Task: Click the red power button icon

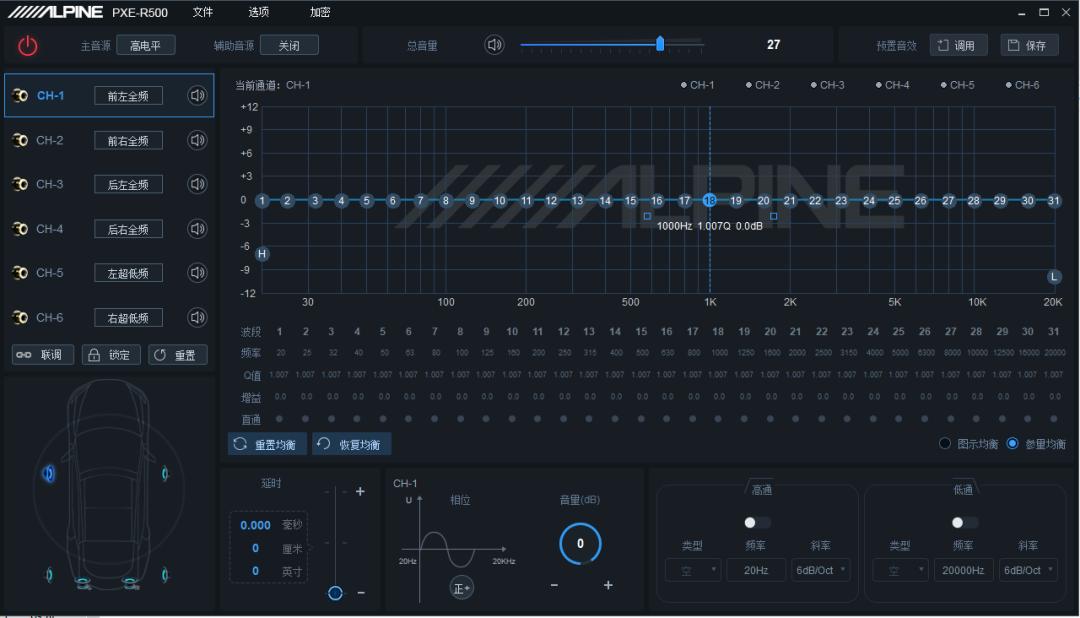Action: (27, 45)
